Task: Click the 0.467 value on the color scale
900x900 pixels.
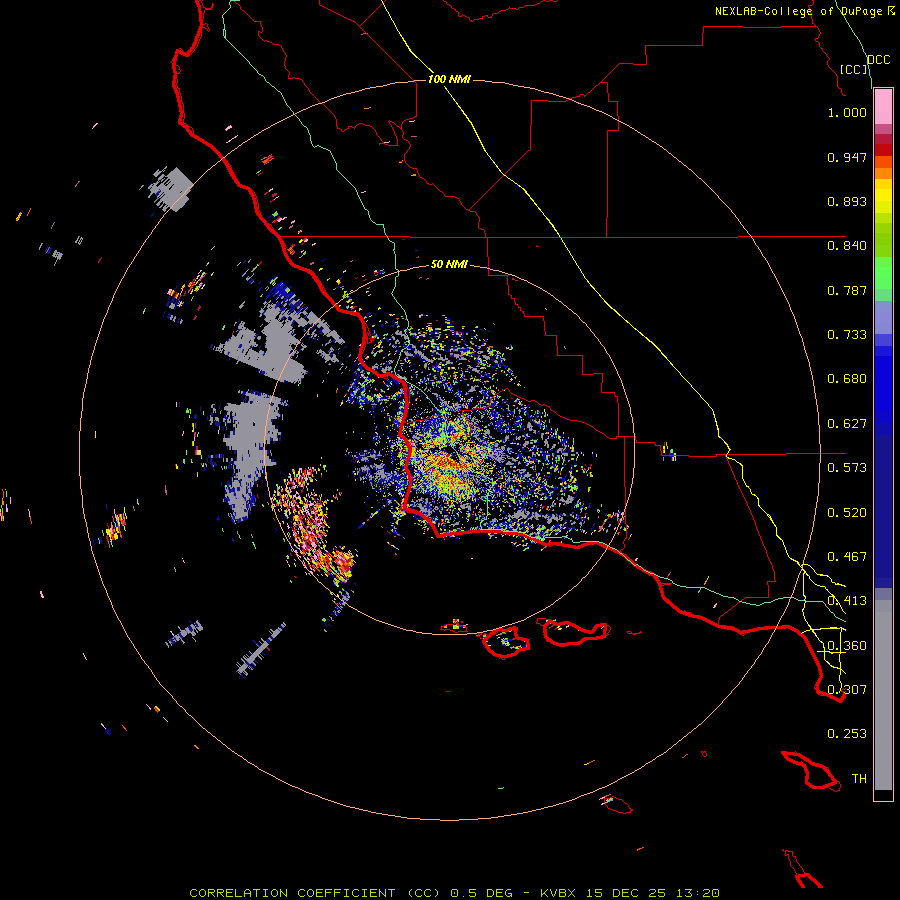Action: click(847, 557)
